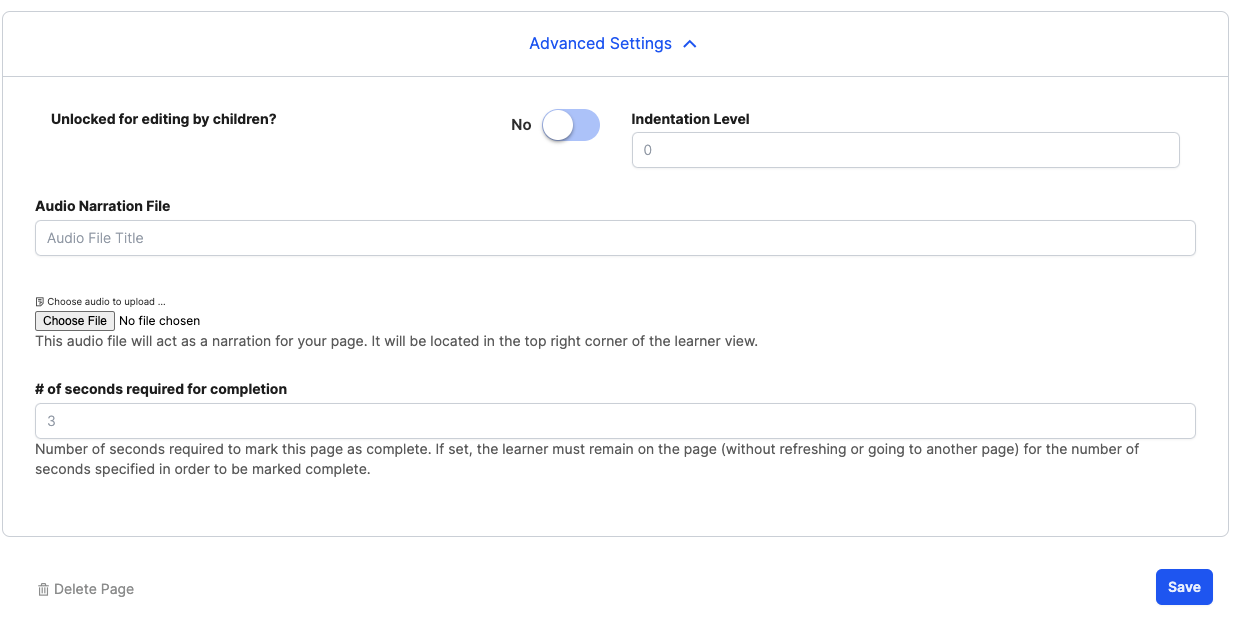Toggle Unlocked for editing by children switch
This screenshot has height=620, width=1237.
point(571,125)
